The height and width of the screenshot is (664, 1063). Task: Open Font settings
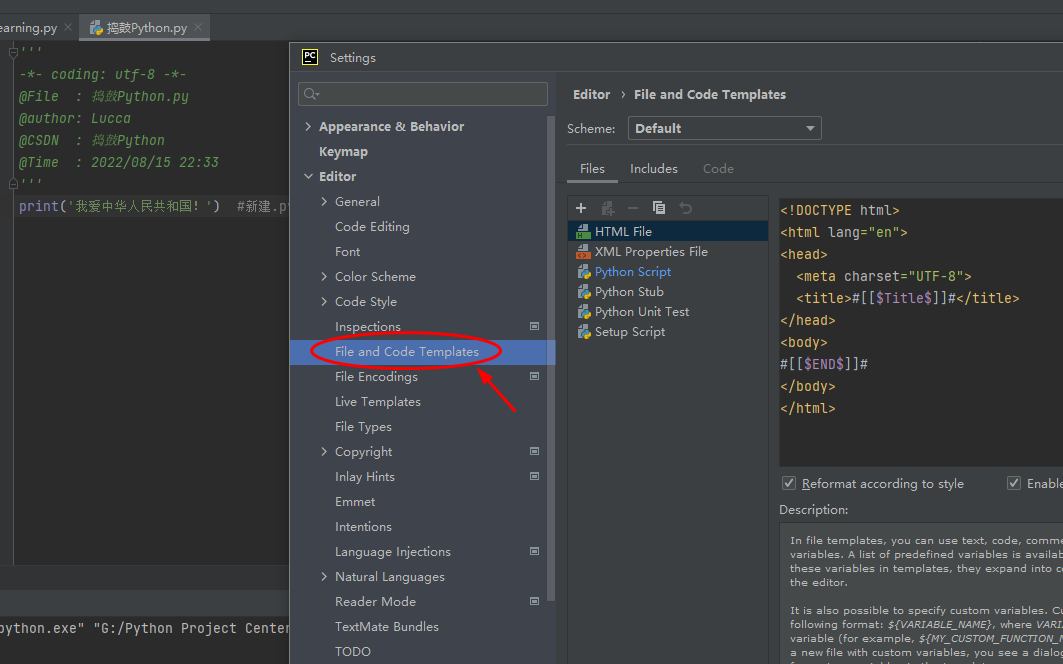(x=347, y=252)
